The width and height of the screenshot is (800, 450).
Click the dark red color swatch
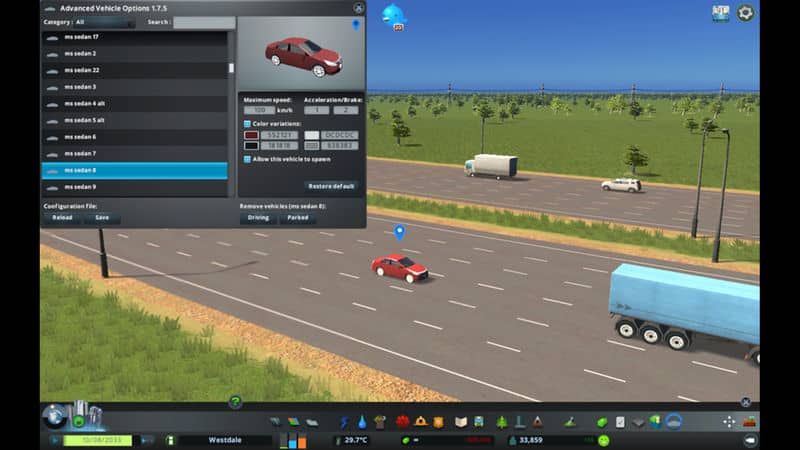point(251,135)
